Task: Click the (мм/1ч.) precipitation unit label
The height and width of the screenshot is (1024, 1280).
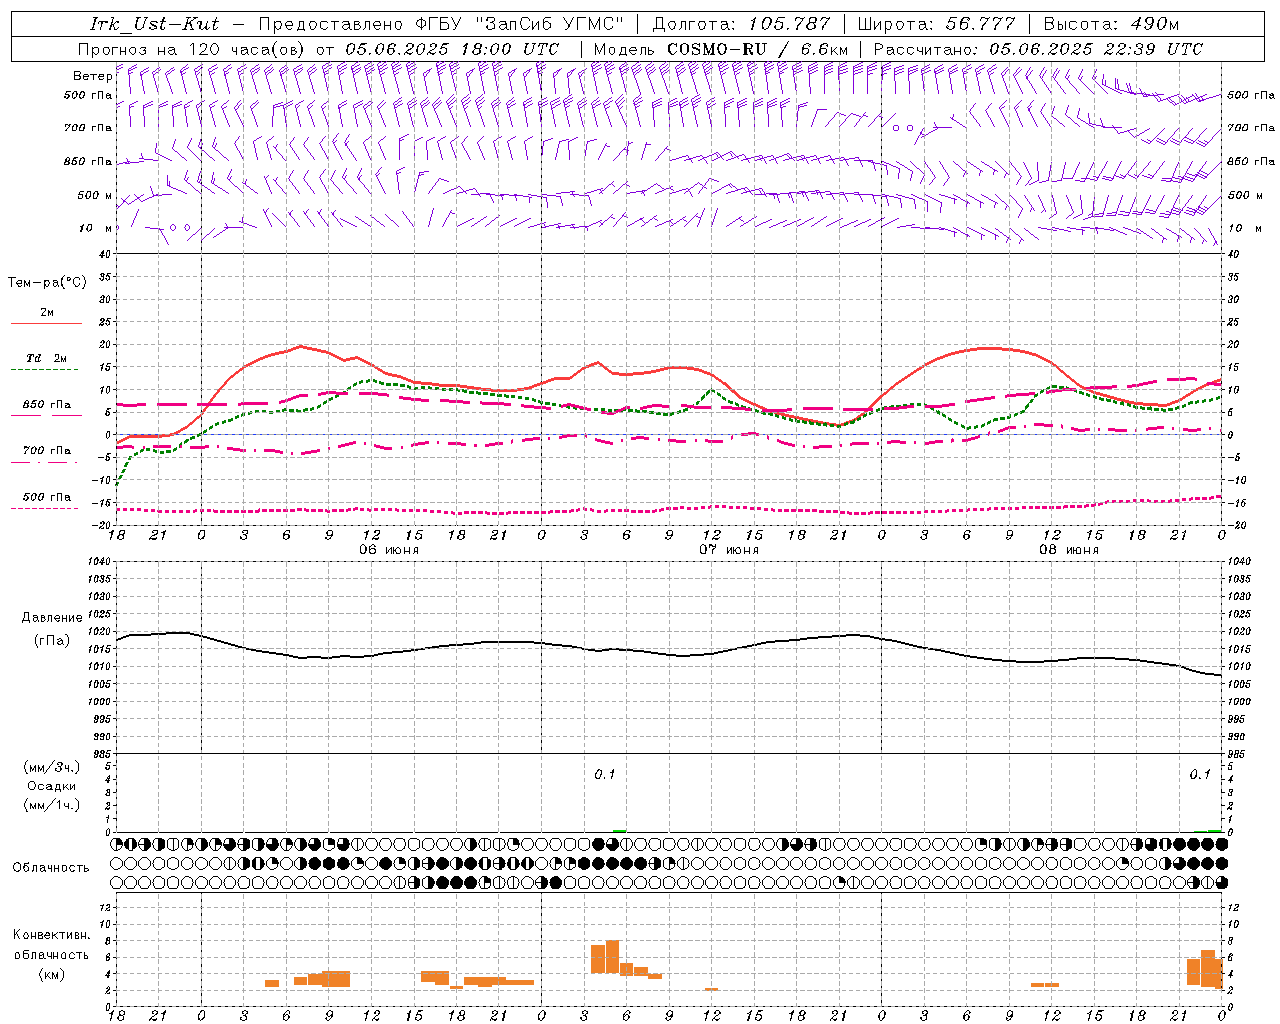Action: click(52, 805)
